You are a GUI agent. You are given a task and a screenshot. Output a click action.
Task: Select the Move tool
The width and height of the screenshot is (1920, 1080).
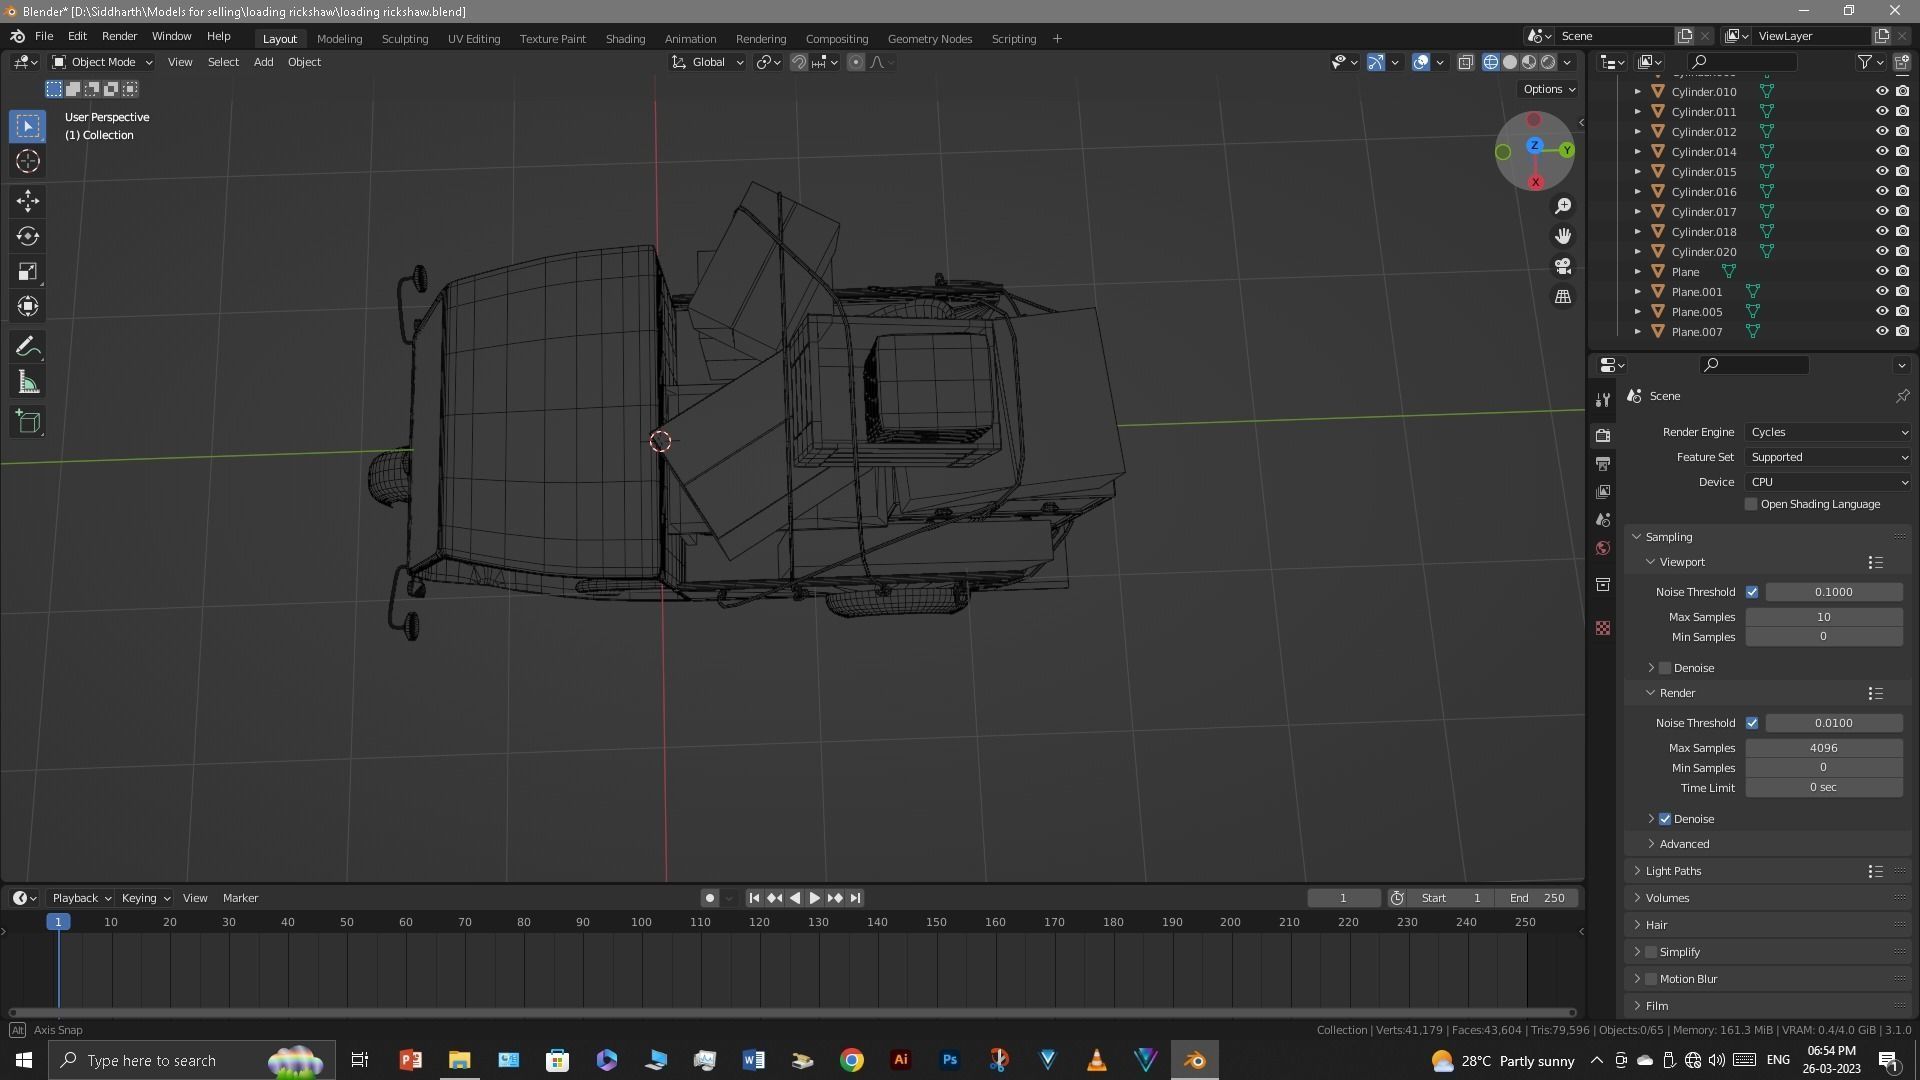(28, 201)
